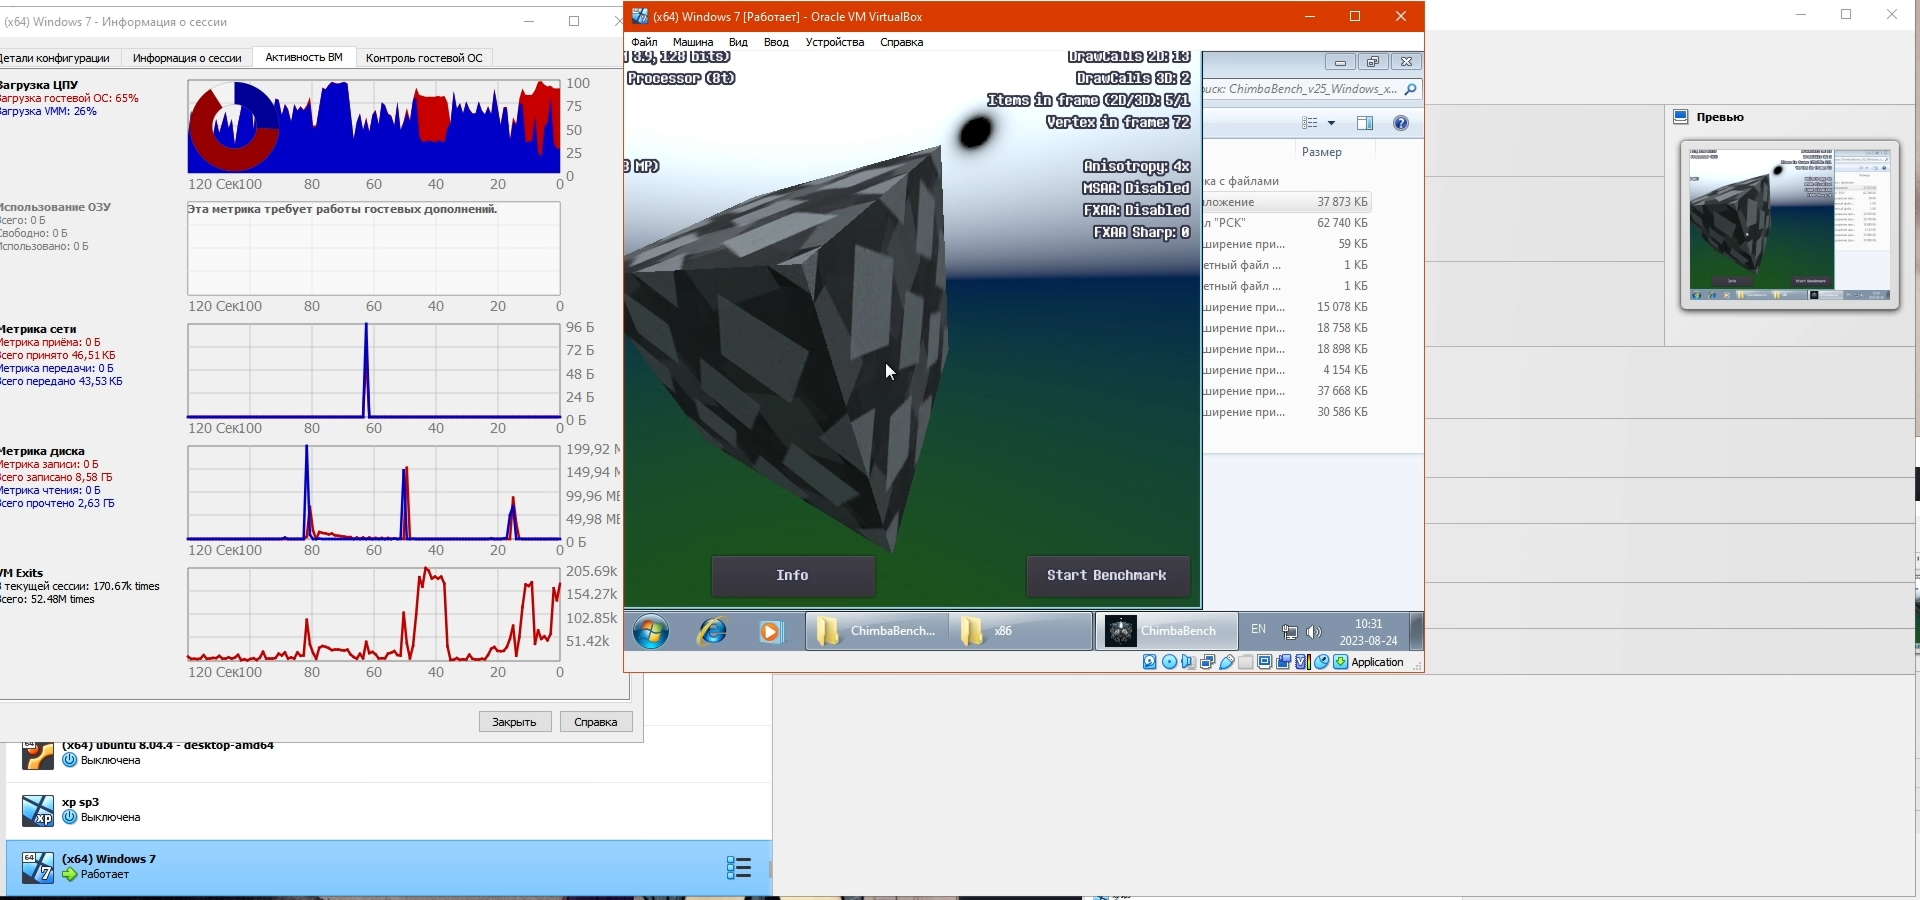Click the Start Benchmark button
This screenshot has height=900, width=1920.
point(1107,576)
